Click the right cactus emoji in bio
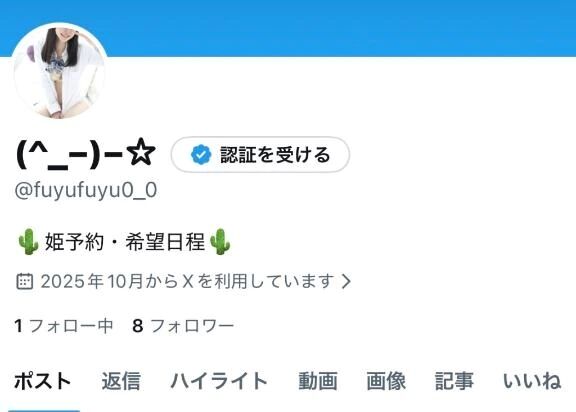Image resolution: width=576 pixels, height=412 pixels. tap(220, 242)
